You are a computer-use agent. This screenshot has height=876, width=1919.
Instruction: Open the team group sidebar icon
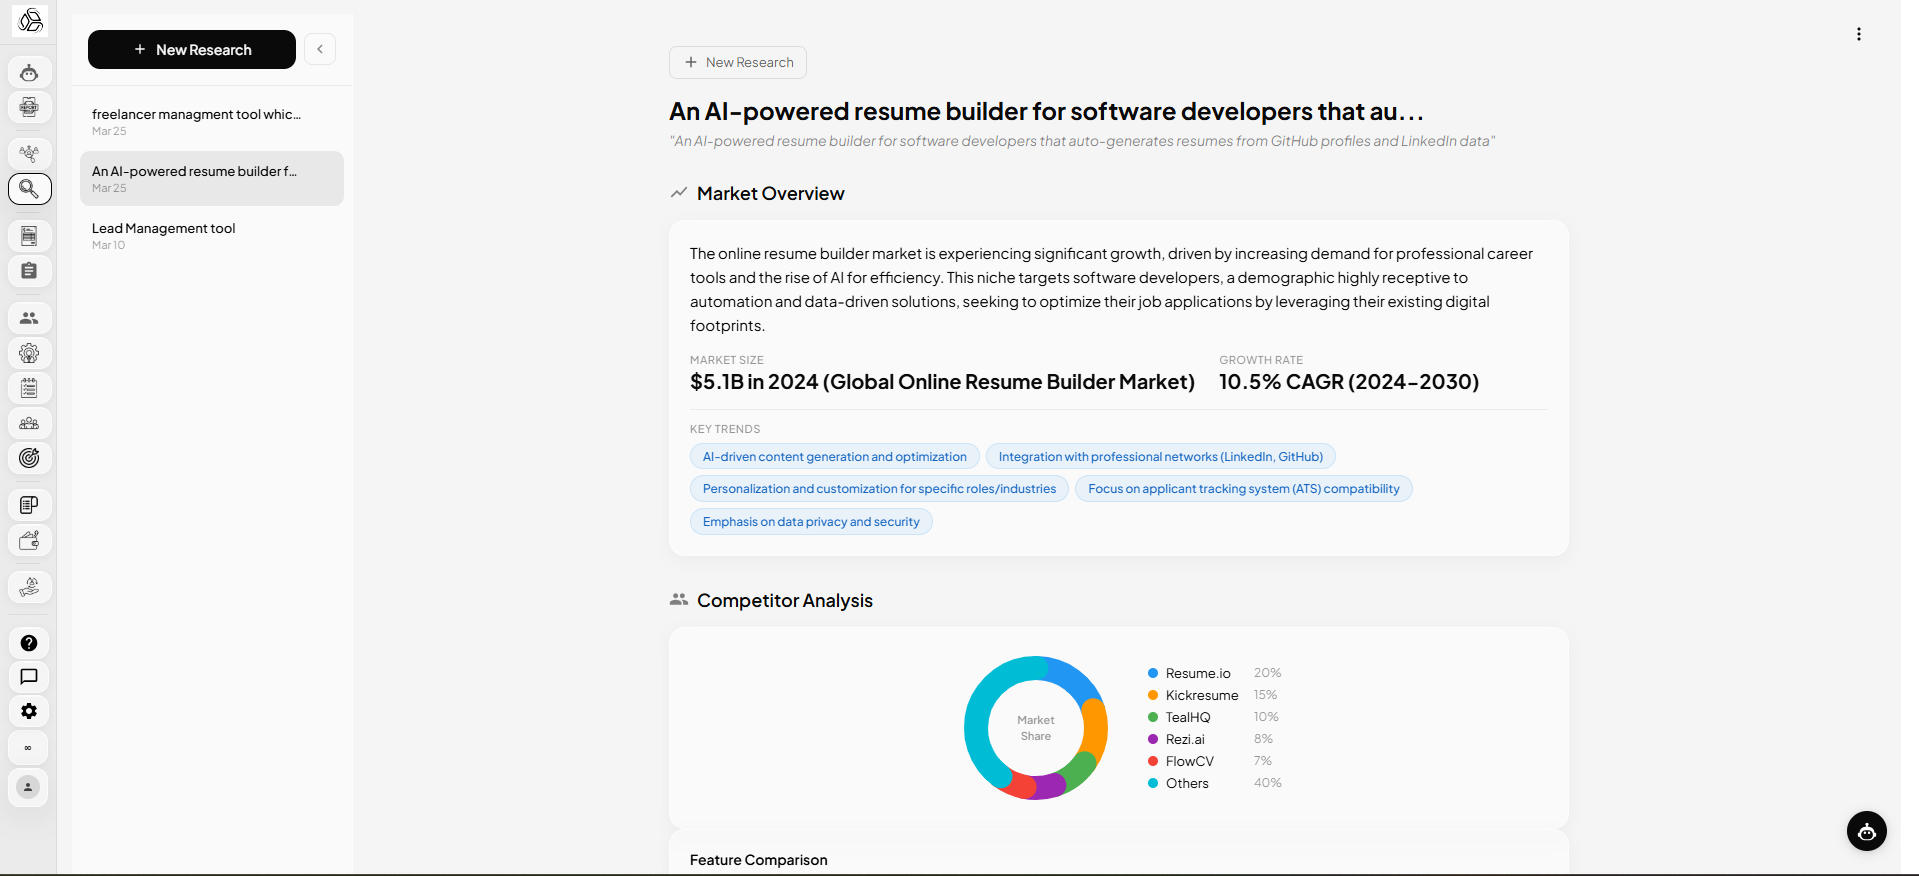click(x=29, y=423)
